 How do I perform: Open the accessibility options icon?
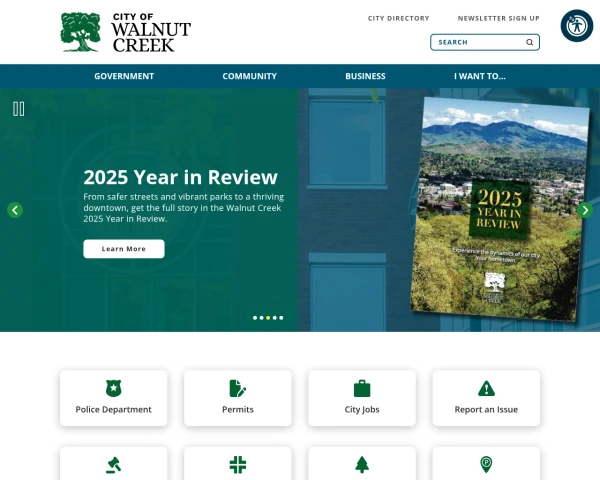pyautogui.click(x=577, y=26)
